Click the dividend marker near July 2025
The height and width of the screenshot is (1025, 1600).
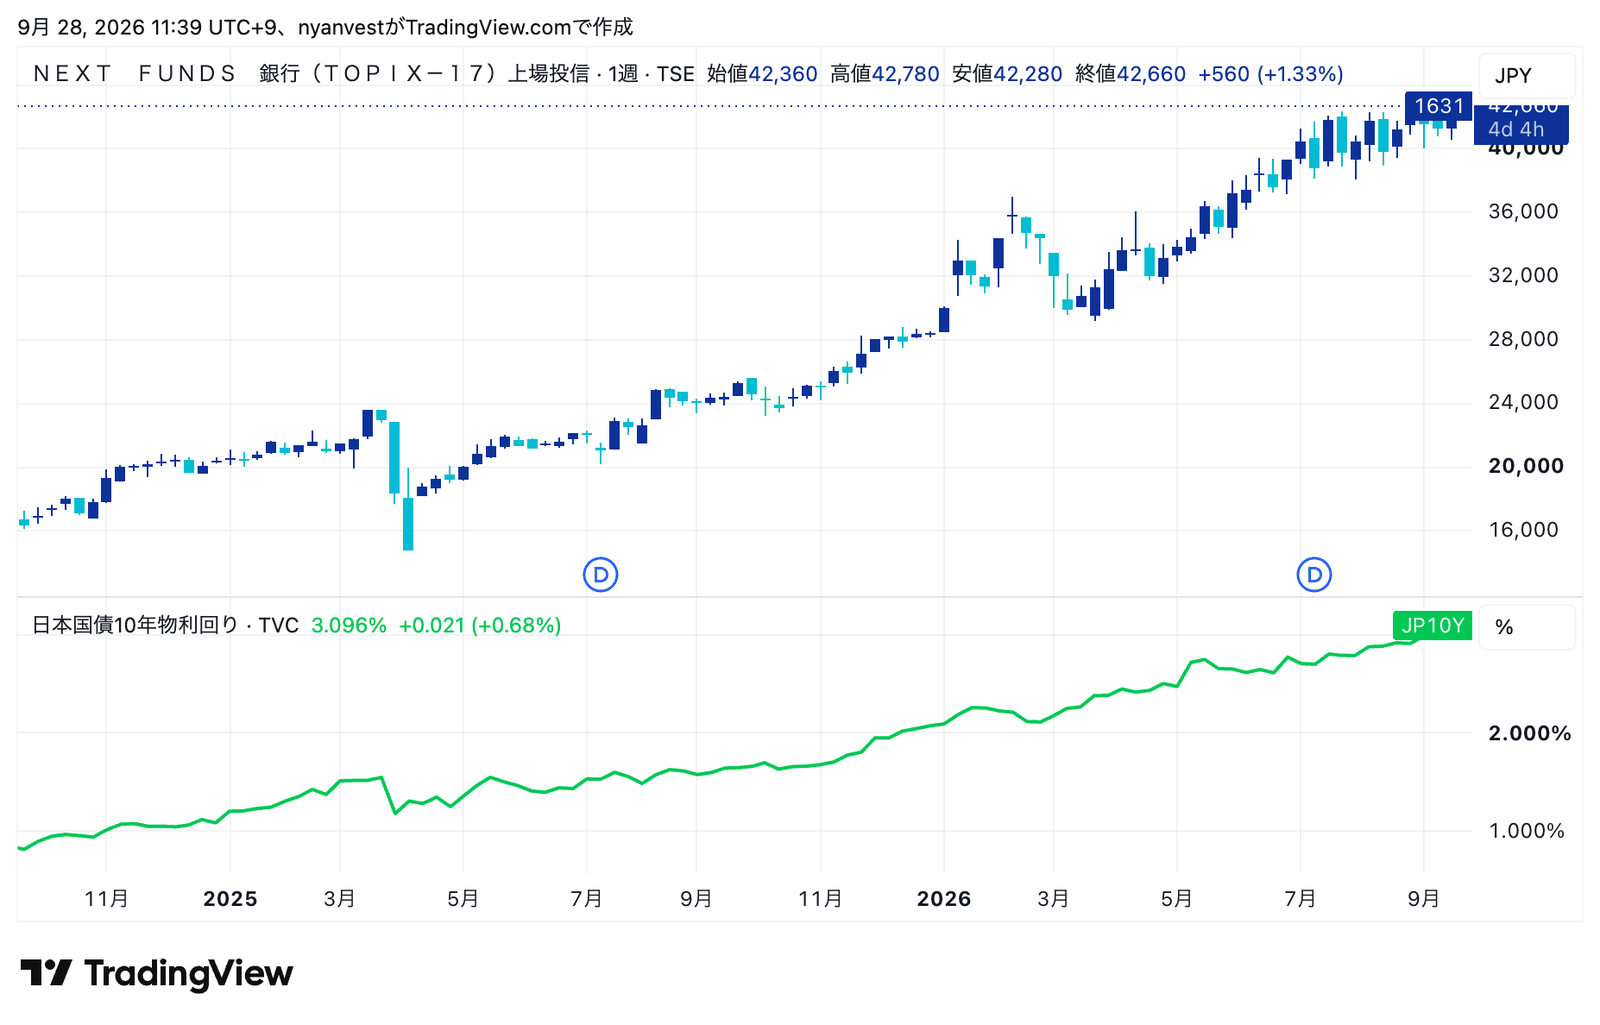[600, 574]
